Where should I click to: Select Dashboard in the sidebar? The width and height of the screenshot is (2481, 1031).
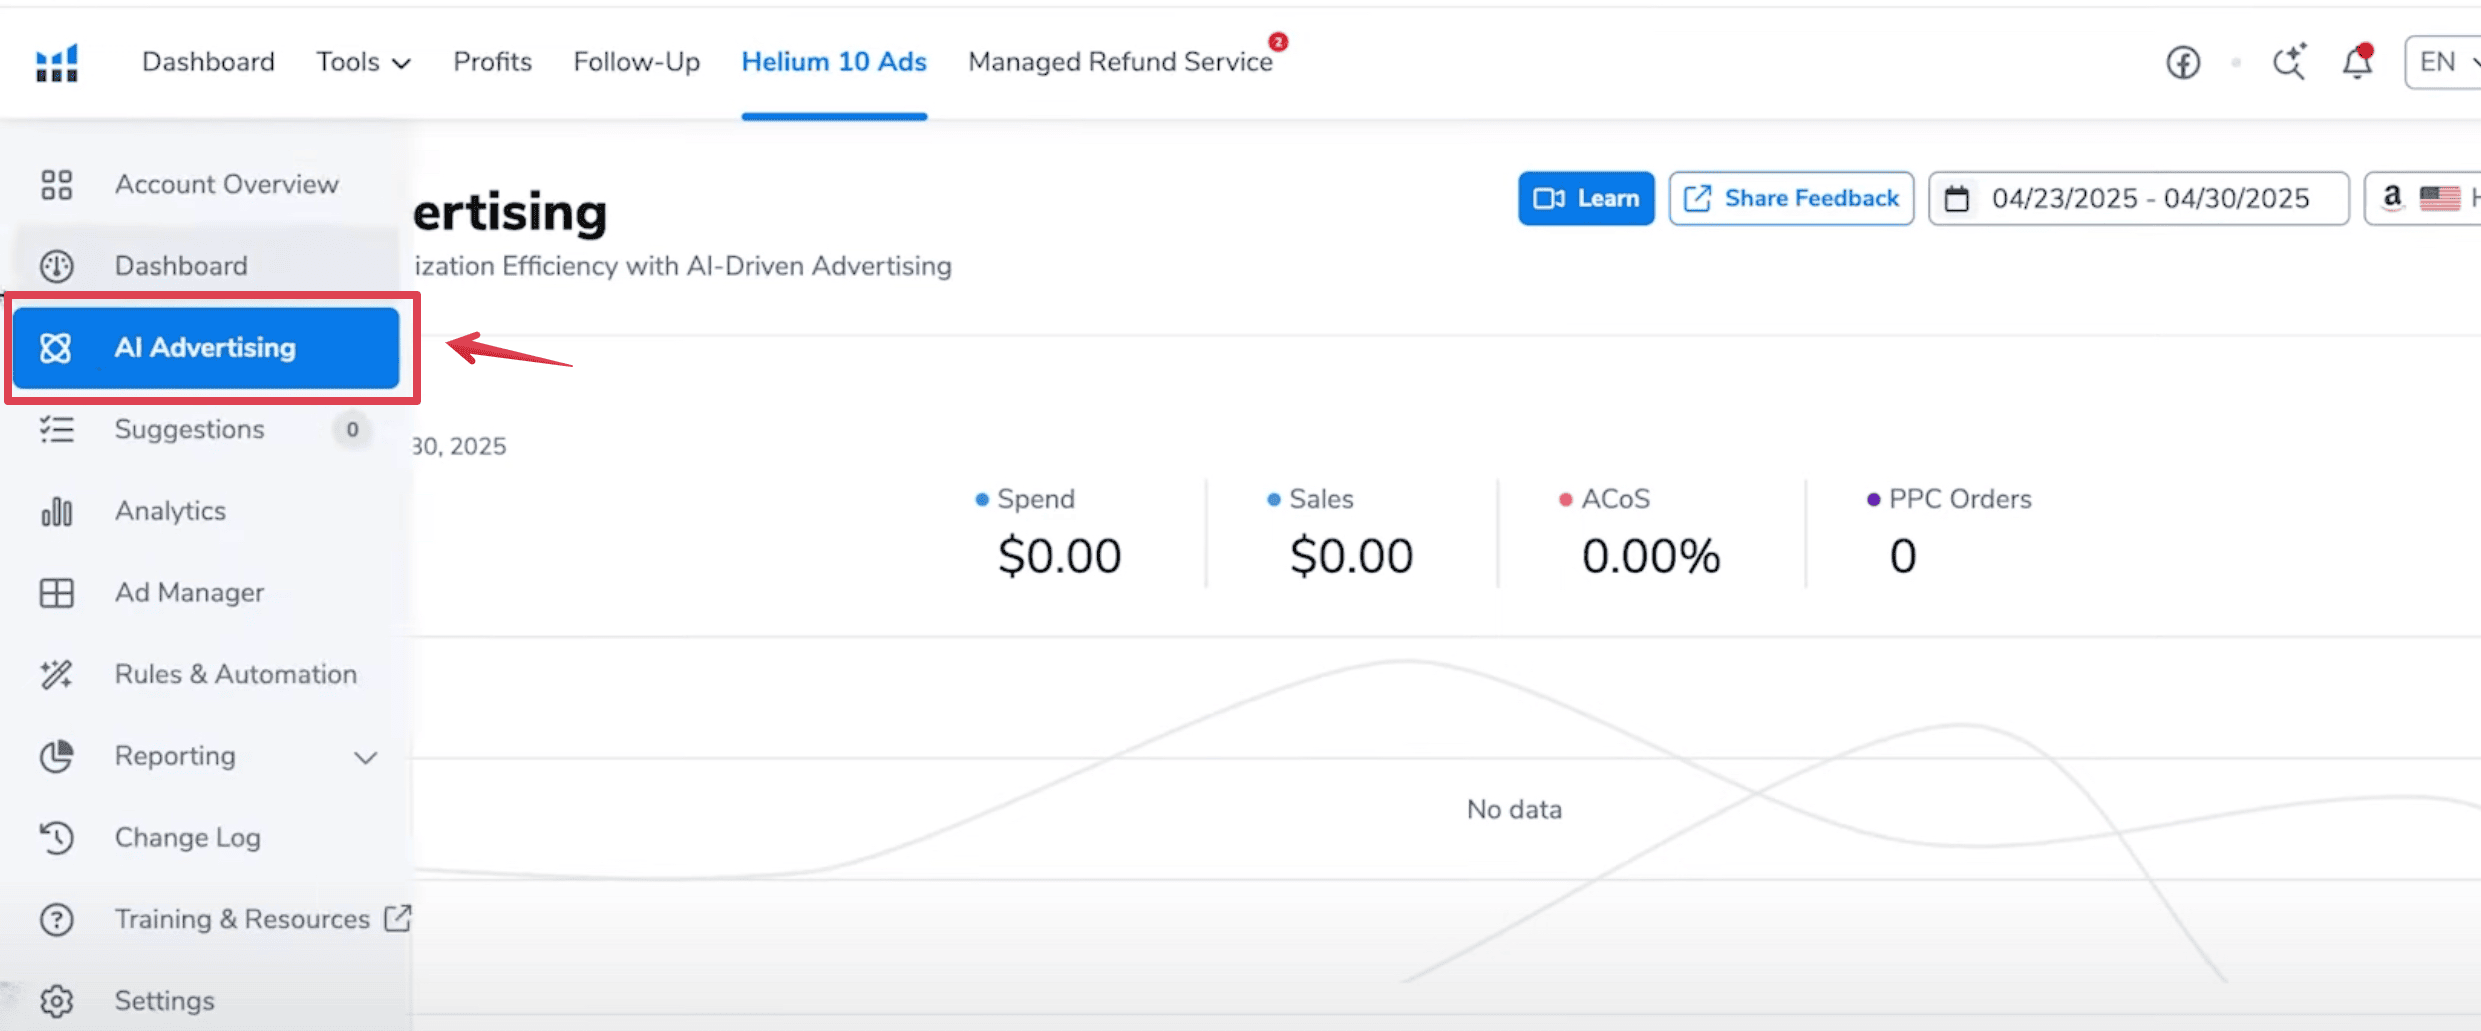coord(181,266)
